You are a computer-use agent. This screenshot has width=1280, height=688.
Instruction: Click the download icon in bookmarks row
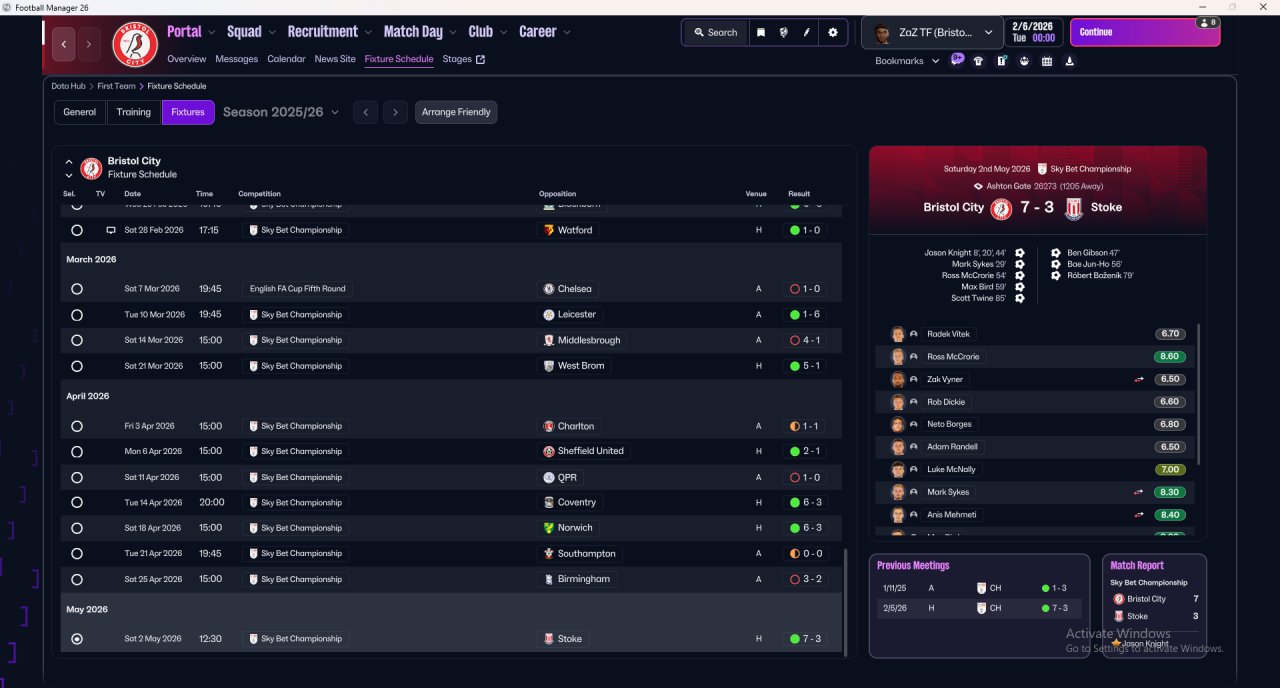[x=1070, y=61]
